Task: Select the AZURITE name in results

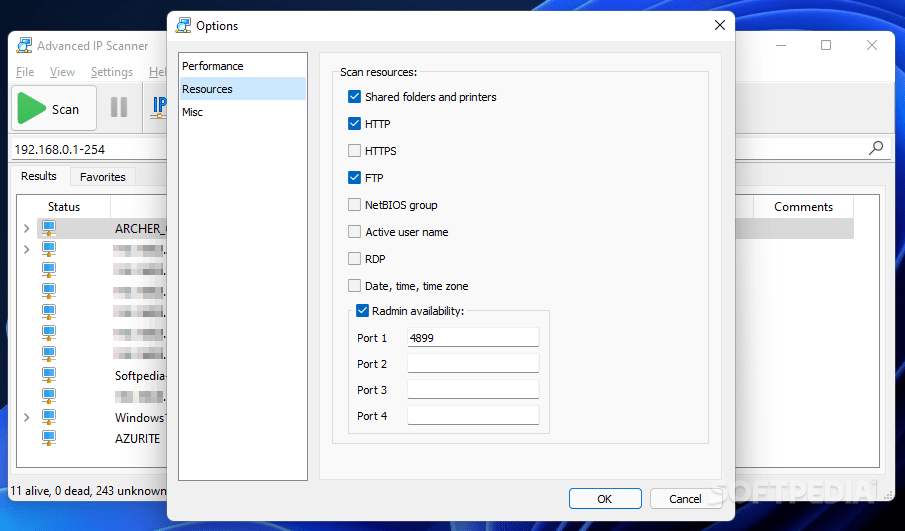Action: click(137, 438)
